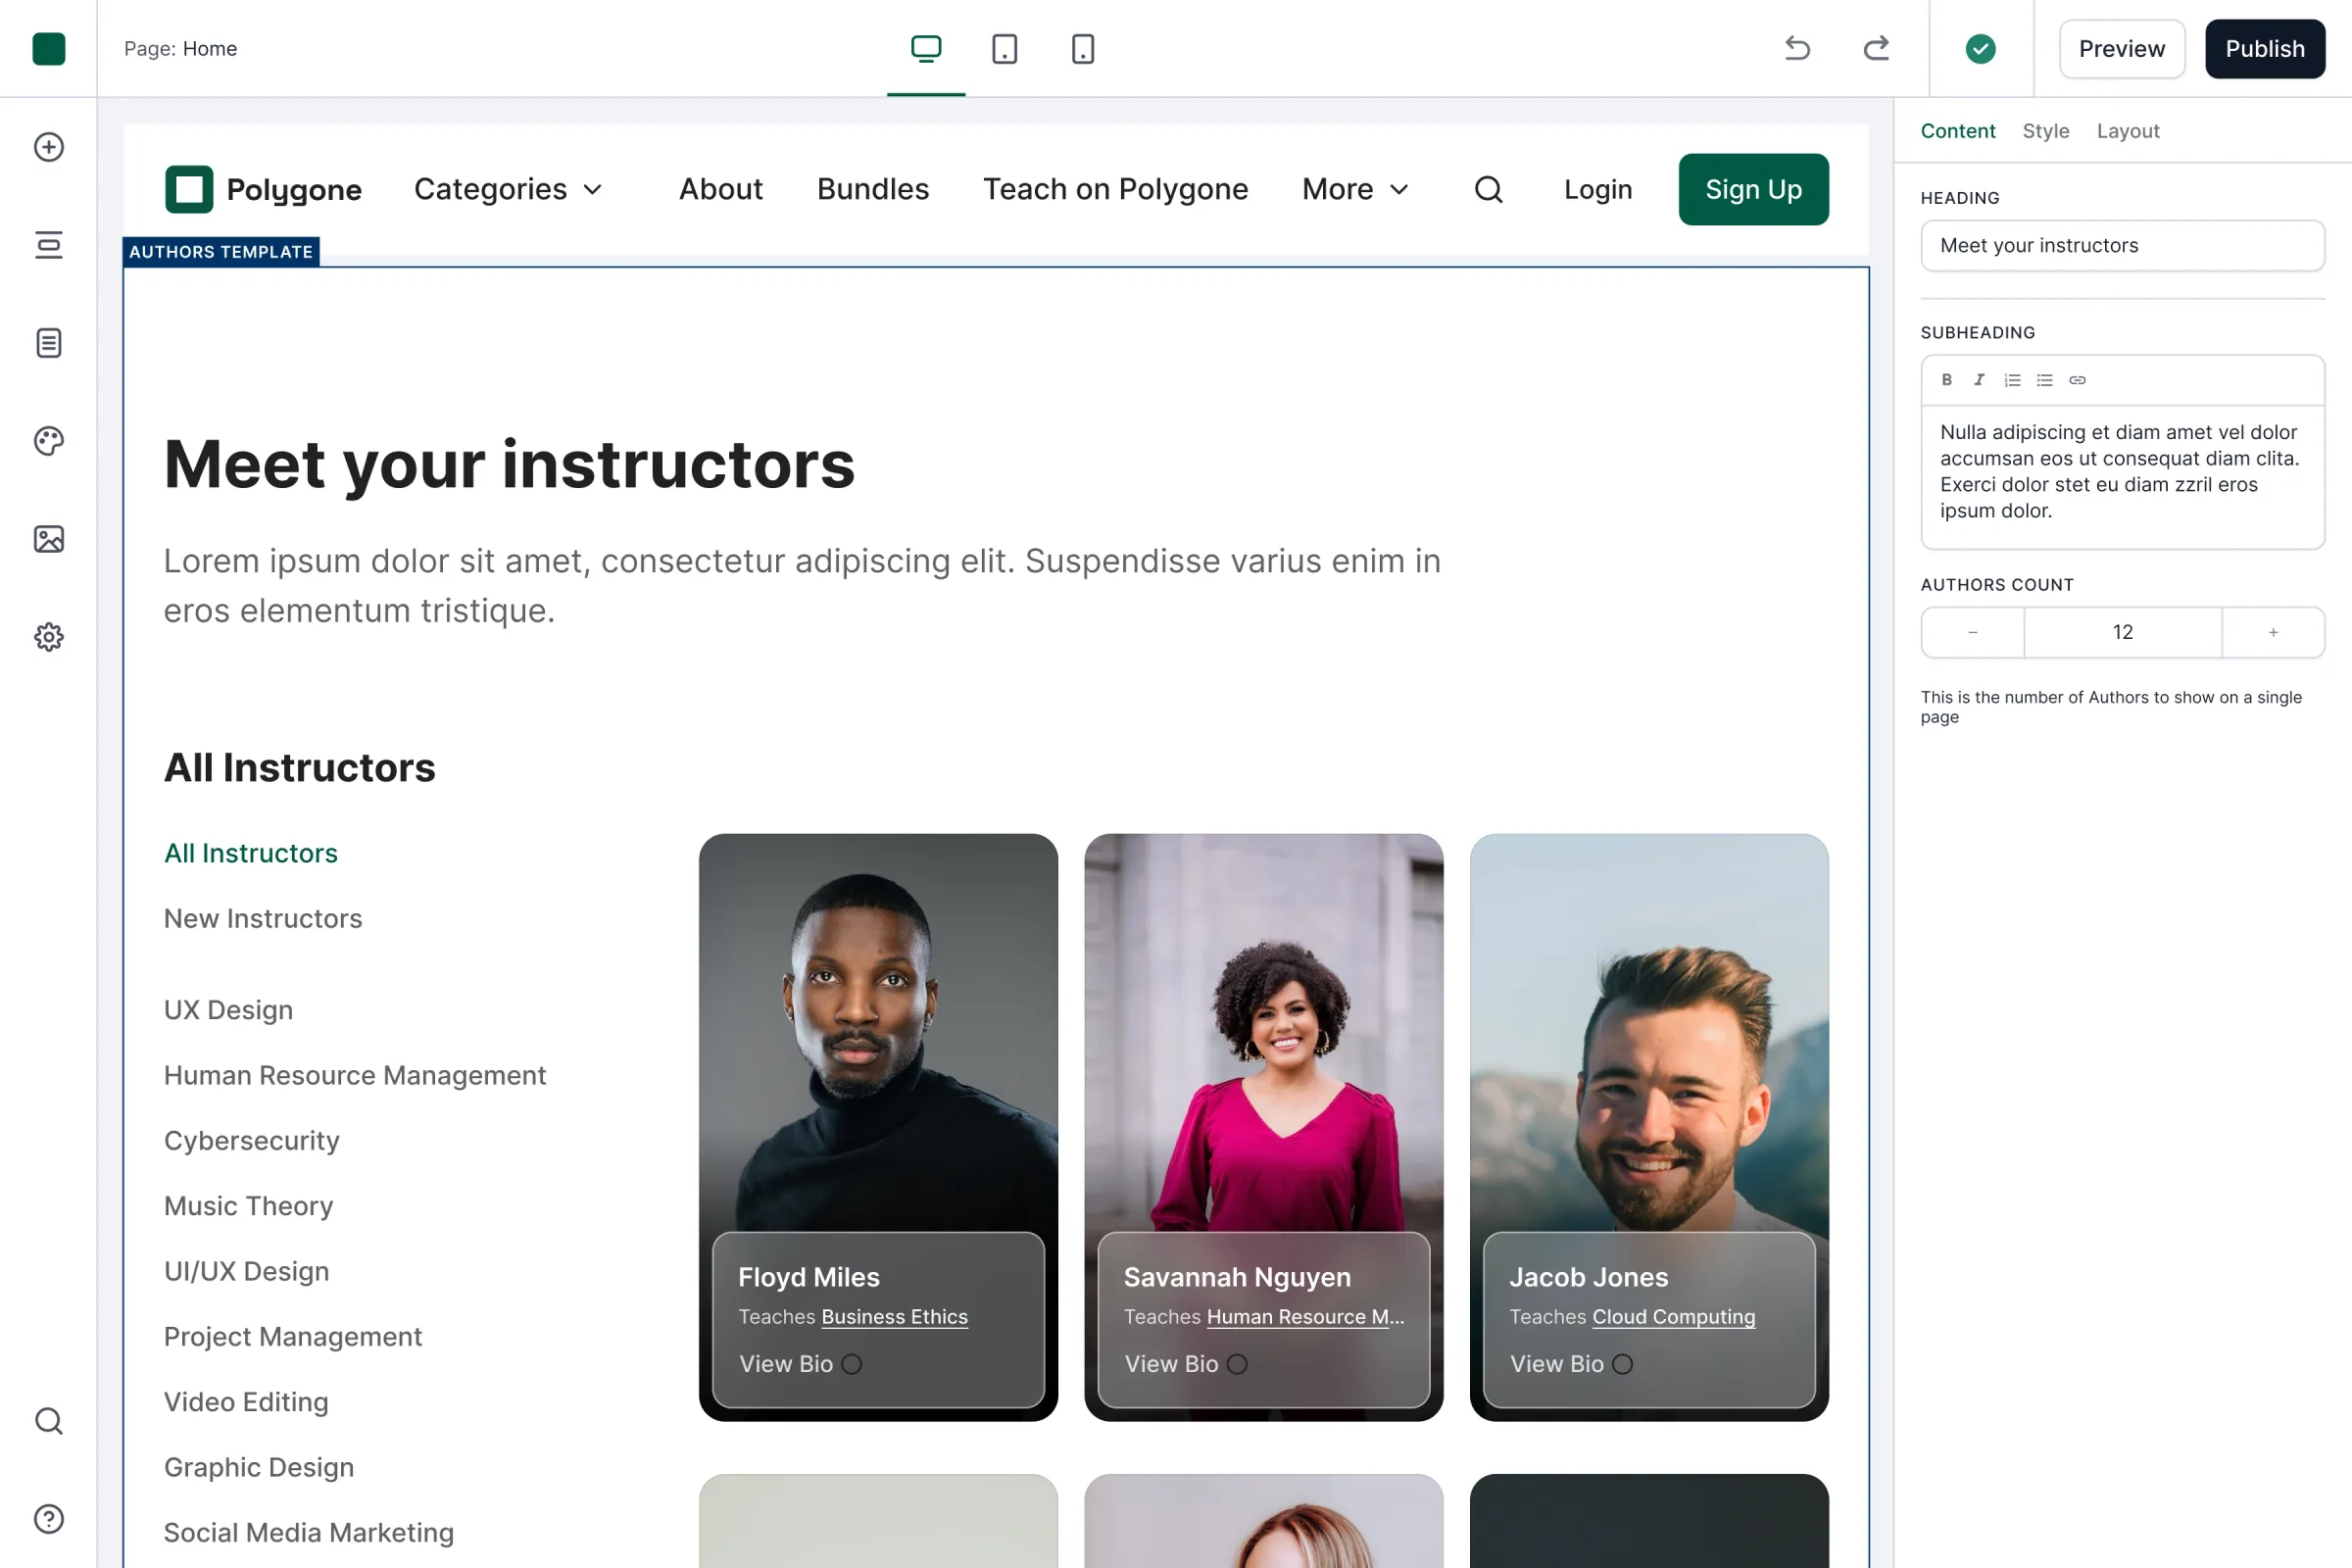This screenshot has width=2352, height=1568.
Task: Open the Cloud Computing link on Jacob Jones card
Action: pos(1673,1317)
